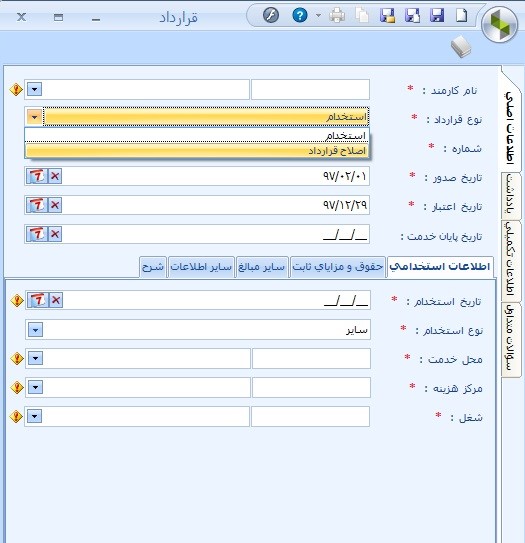Maximize the قرارداد window

[59, 17]
